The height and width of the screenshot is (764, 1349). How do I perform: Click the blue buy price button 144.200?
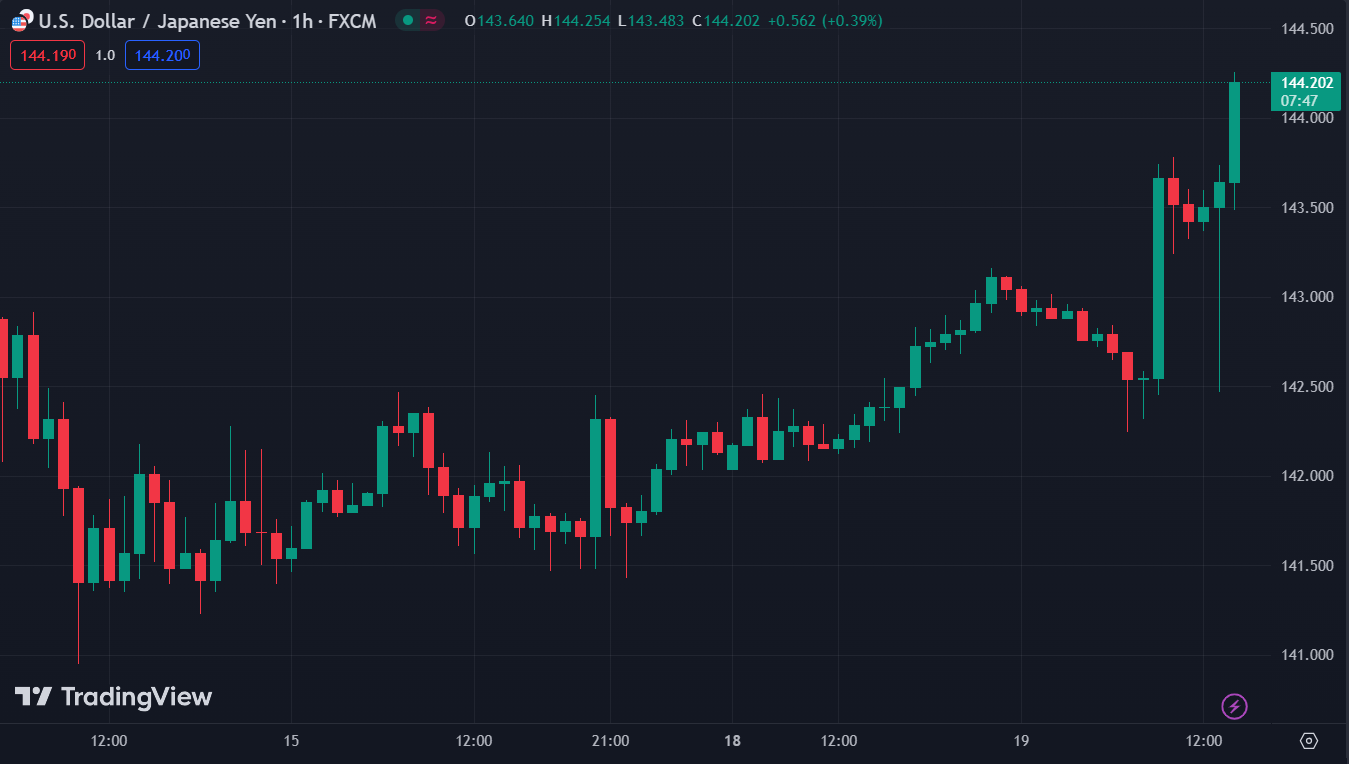click(x=162, y=56)
